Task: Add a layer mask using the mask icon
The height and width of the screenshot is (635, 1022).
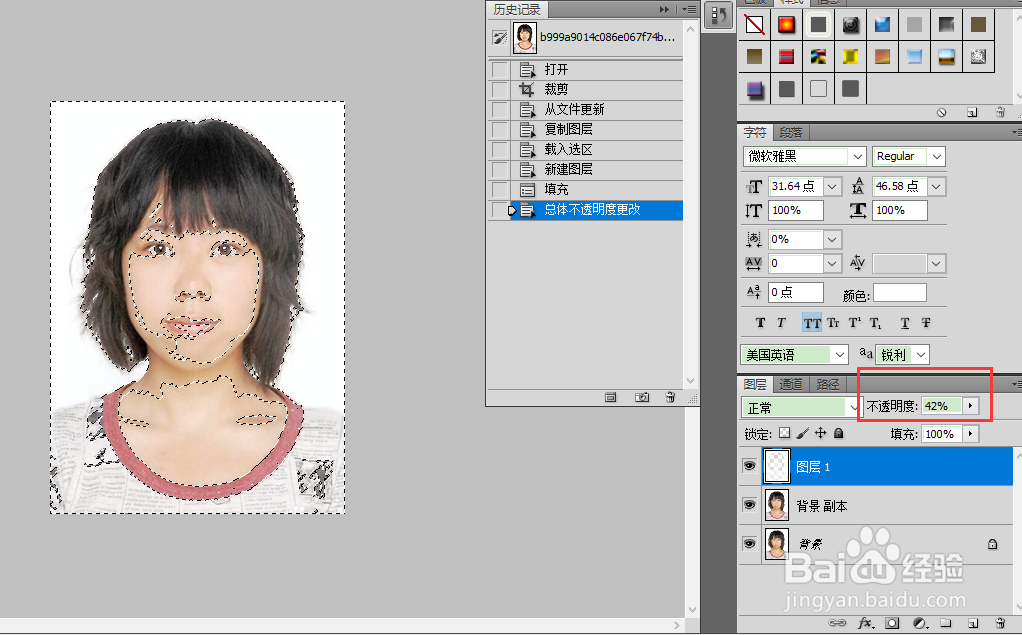Action: click(892, 623)
